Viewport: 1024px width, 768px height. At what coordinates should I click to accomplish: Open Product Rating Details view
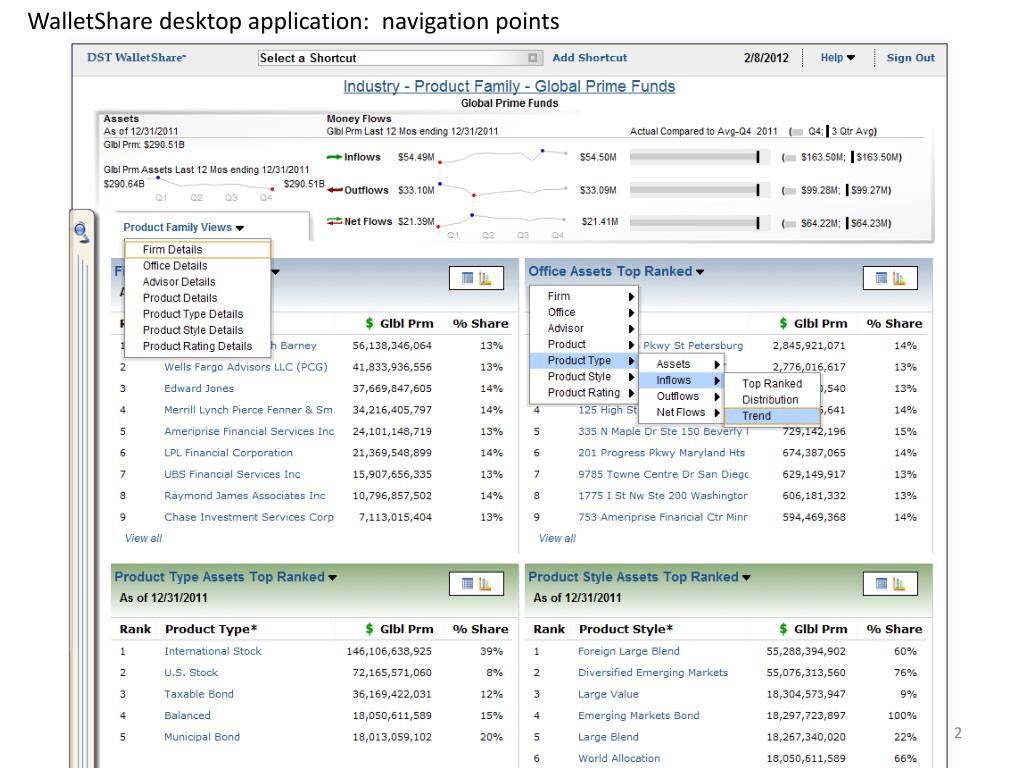pos(197,346)
